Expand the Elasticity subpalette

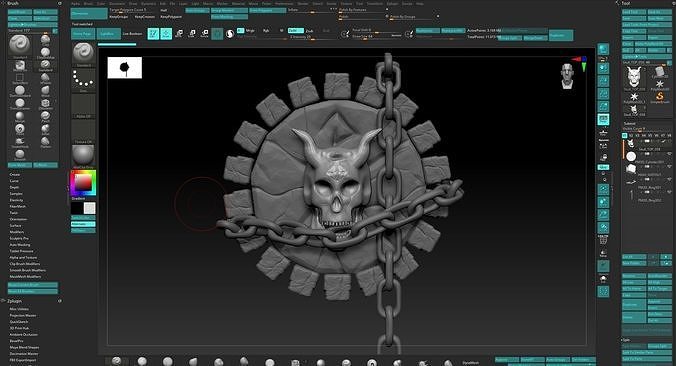16,200
